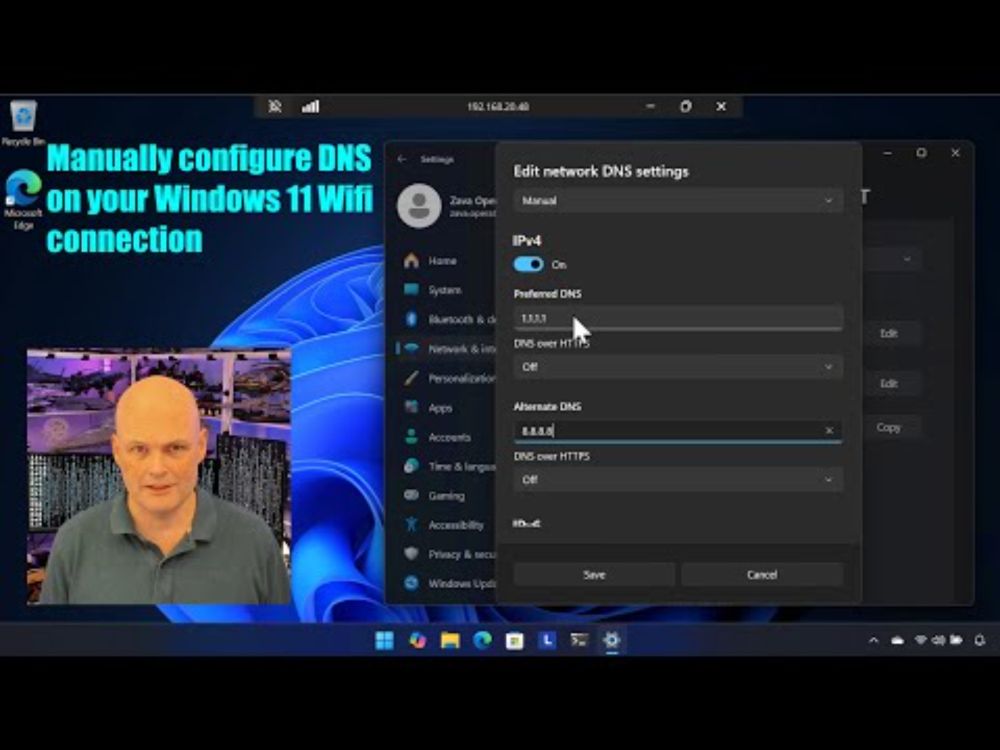Viewport: 1000px width, 750px height.
Task: Clear the Alternate DNS field with the X
Action: (828, 431)
